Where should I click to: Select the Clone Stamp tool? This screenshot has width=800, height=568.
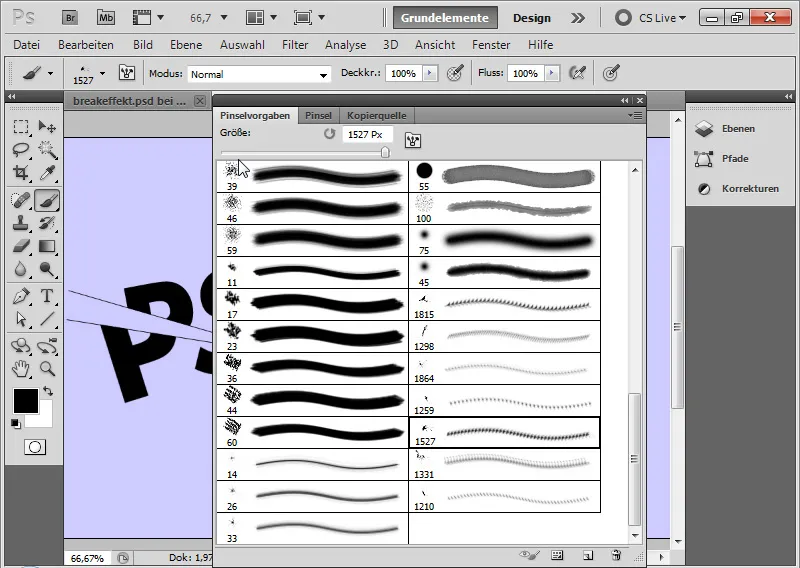21,223
